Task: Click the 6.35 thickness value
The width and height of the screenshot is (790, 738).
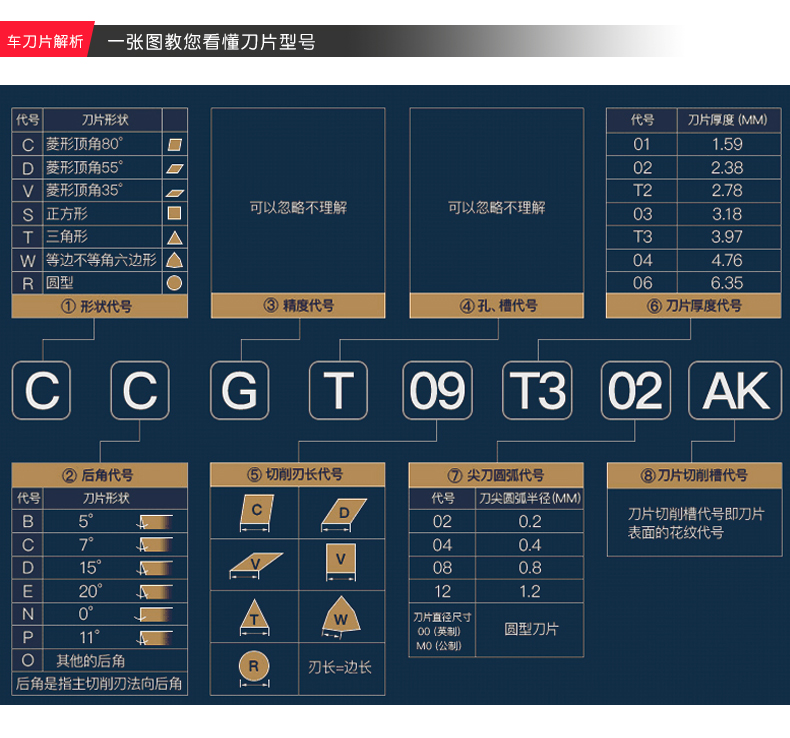Action: 728,283
